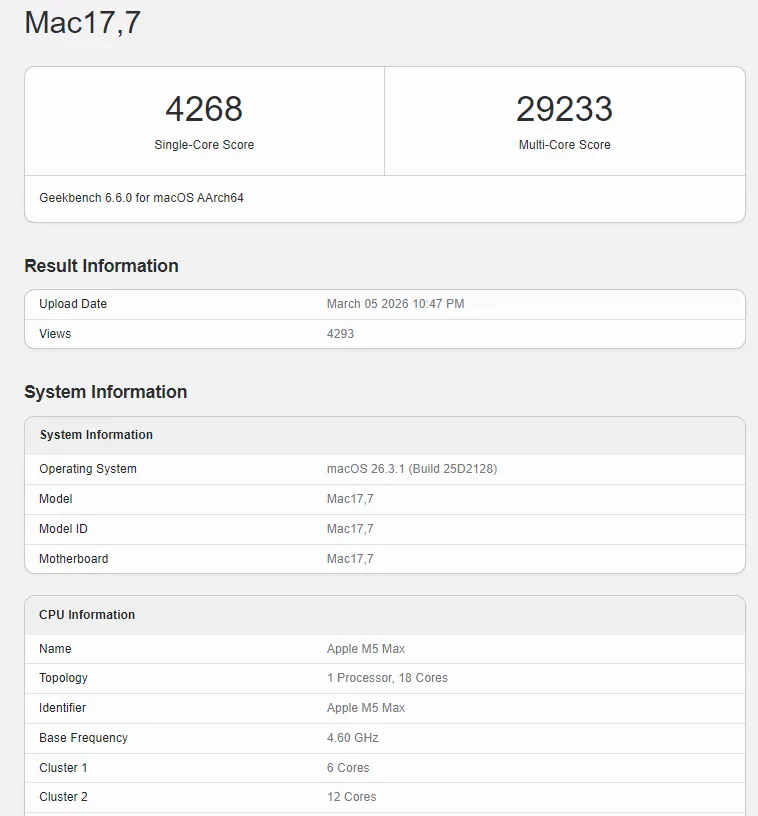This screenshot has width=758, height=816.
Task: Click the Name label in CPU table
Action: (55, 649)
